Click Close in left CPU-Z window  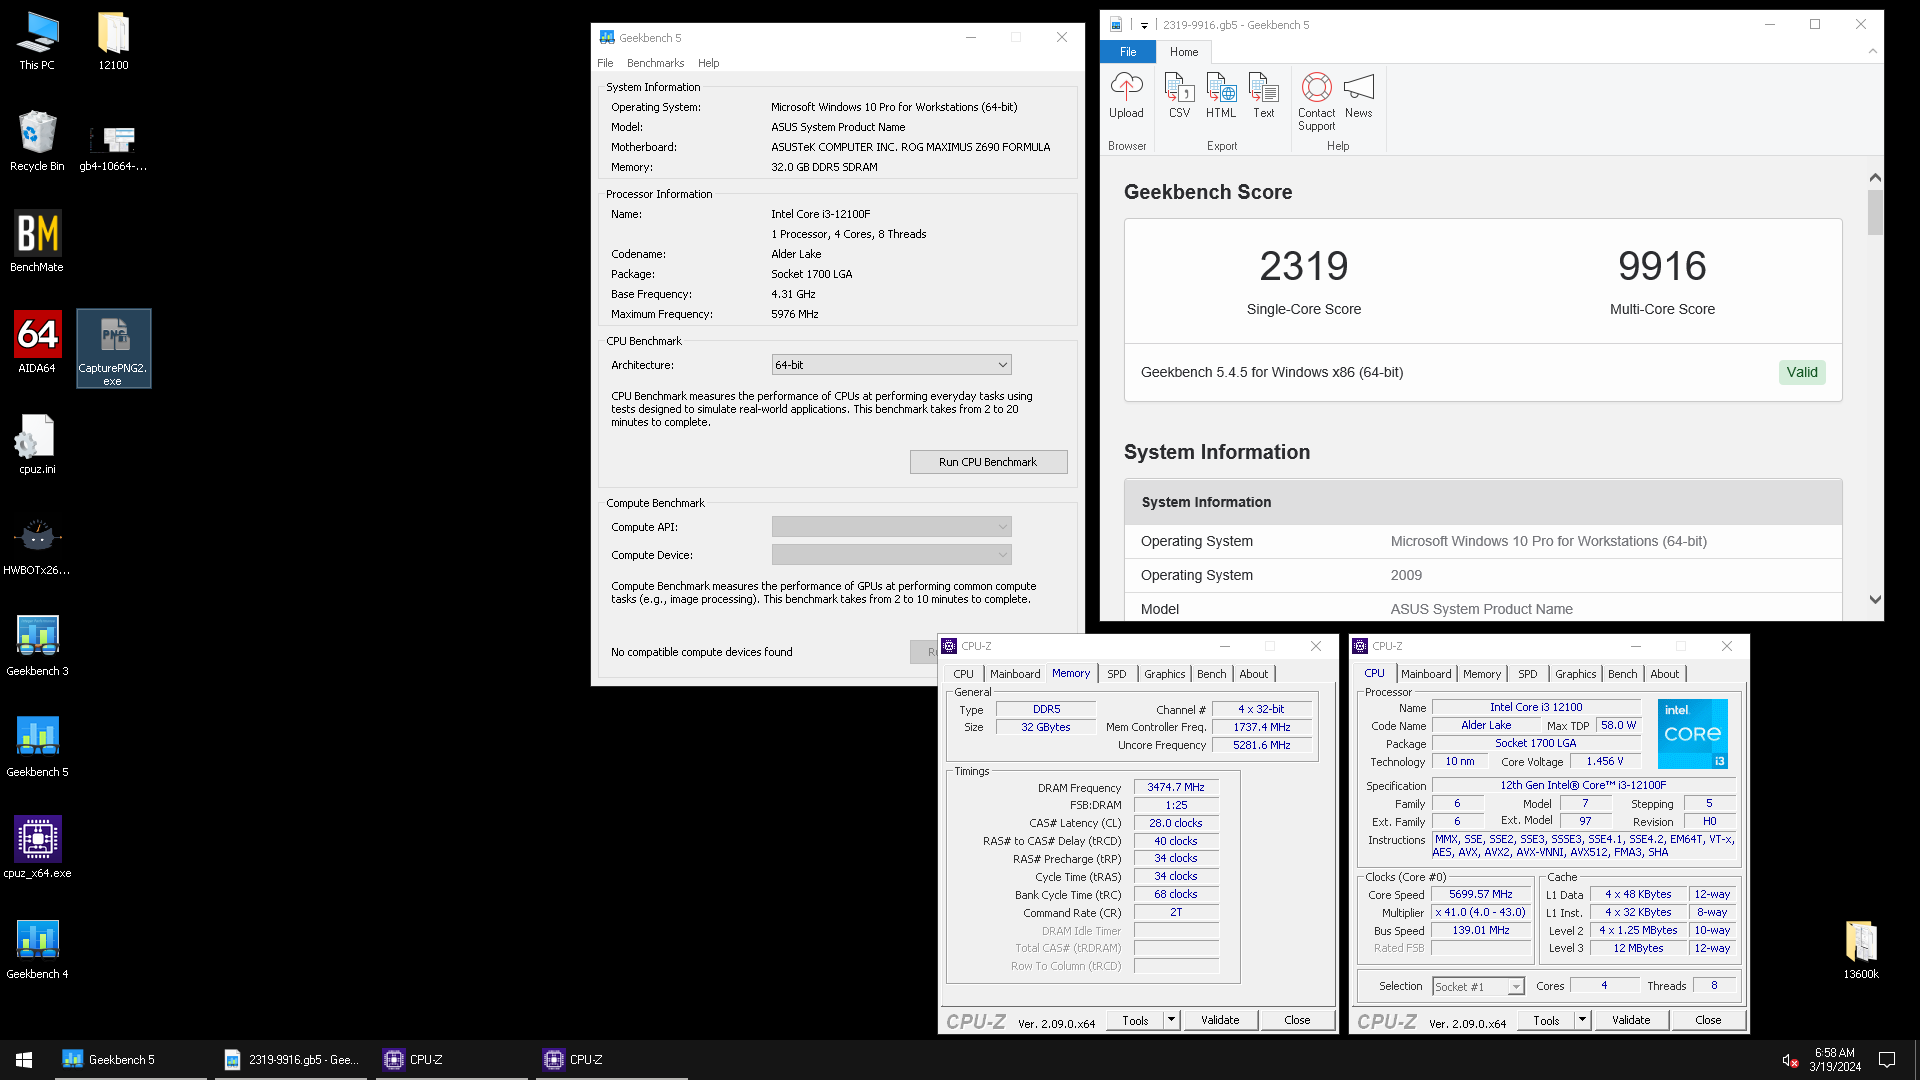(x=1297, y=1020)
